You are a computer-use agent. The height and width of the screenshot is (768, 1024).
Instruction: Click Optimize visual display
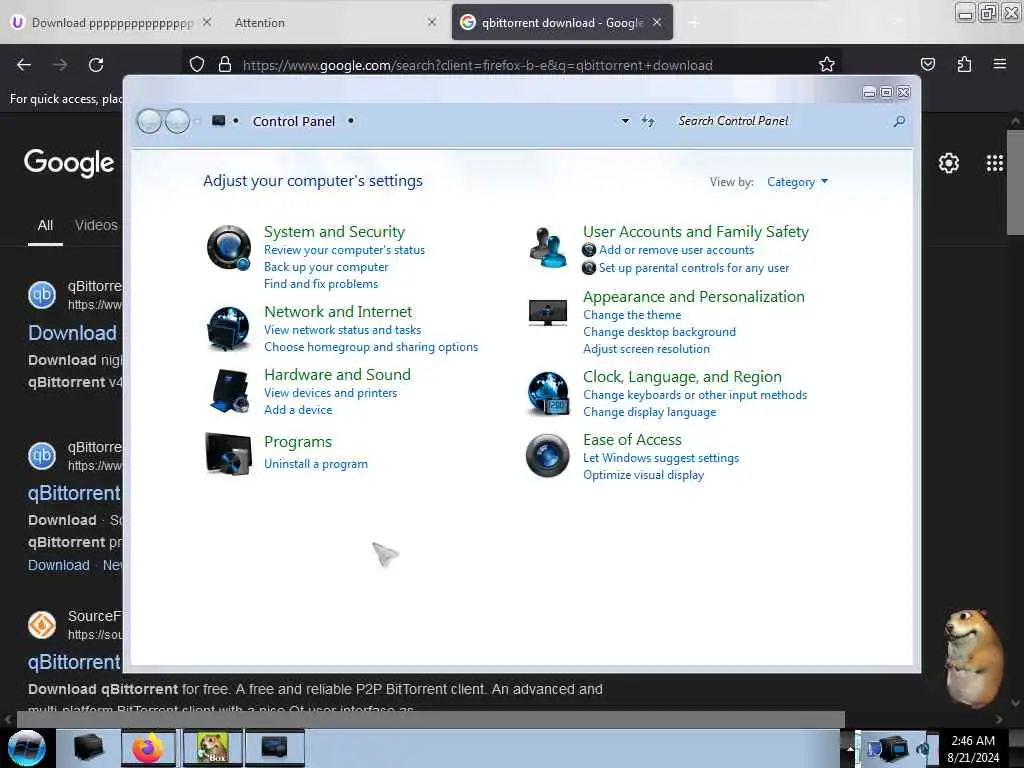click(x=643, y=475)
